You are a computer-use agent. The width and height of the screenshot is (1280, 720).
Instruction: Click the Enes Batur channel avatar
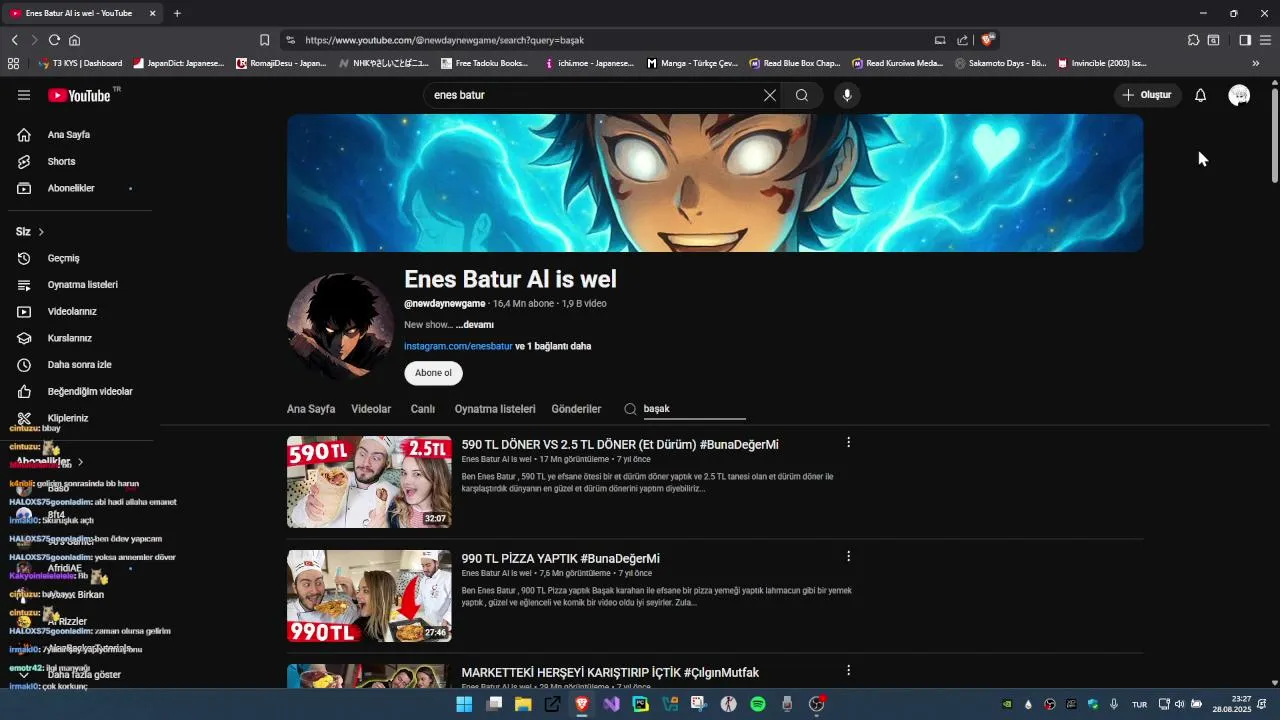pyautogui.click(x=340, y=326)
